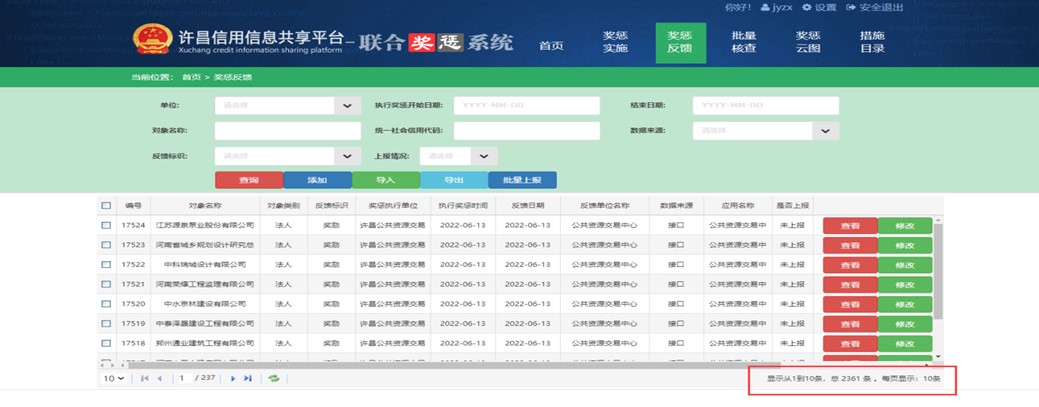This screenshot has width=1039, height=407.
Task: Jump to the last results page
Action: coord(248,379)
